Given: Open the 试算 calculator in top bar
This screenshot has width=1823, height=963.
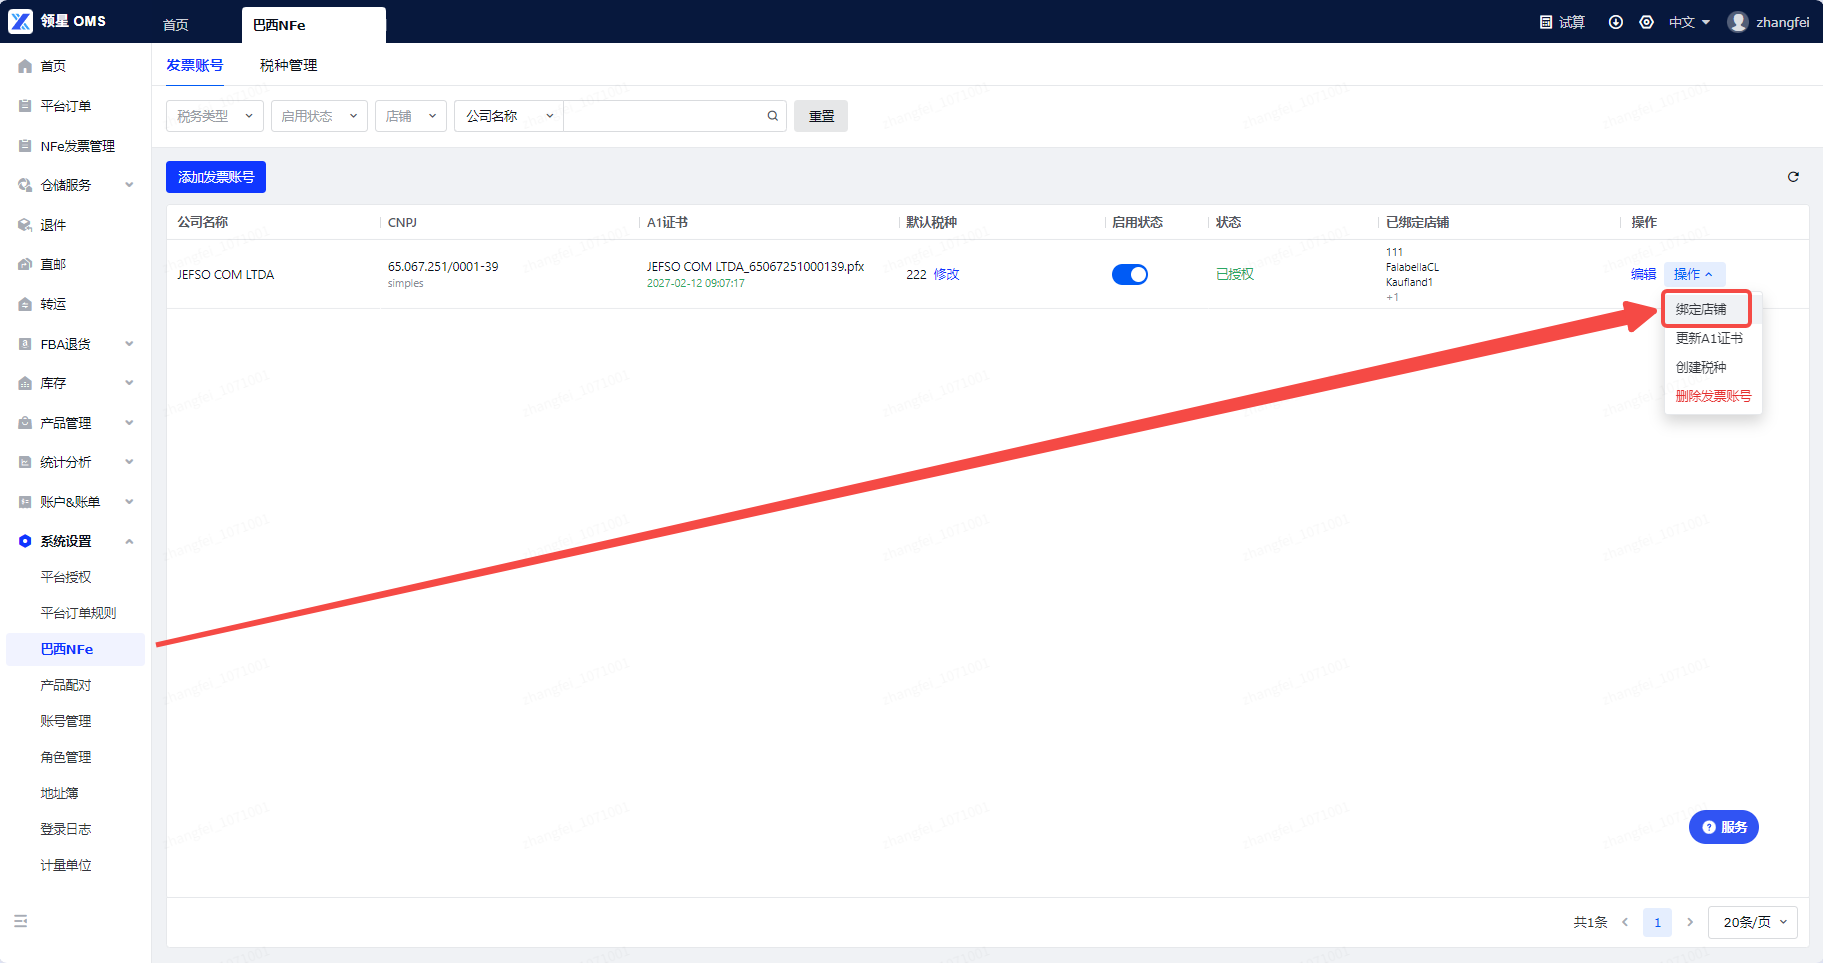Looking at the screenshot, I should coord(1562,22).
